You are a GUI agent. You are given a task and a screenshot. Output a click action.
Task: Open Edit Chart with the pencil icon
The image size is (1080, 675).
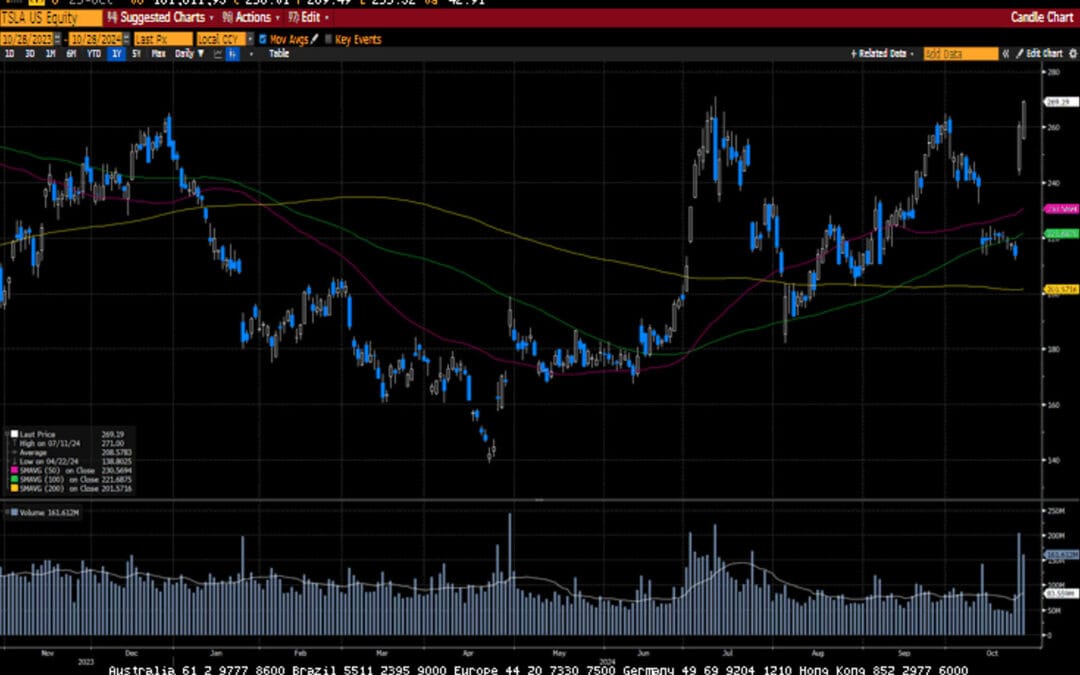[x=1019, y=54]
